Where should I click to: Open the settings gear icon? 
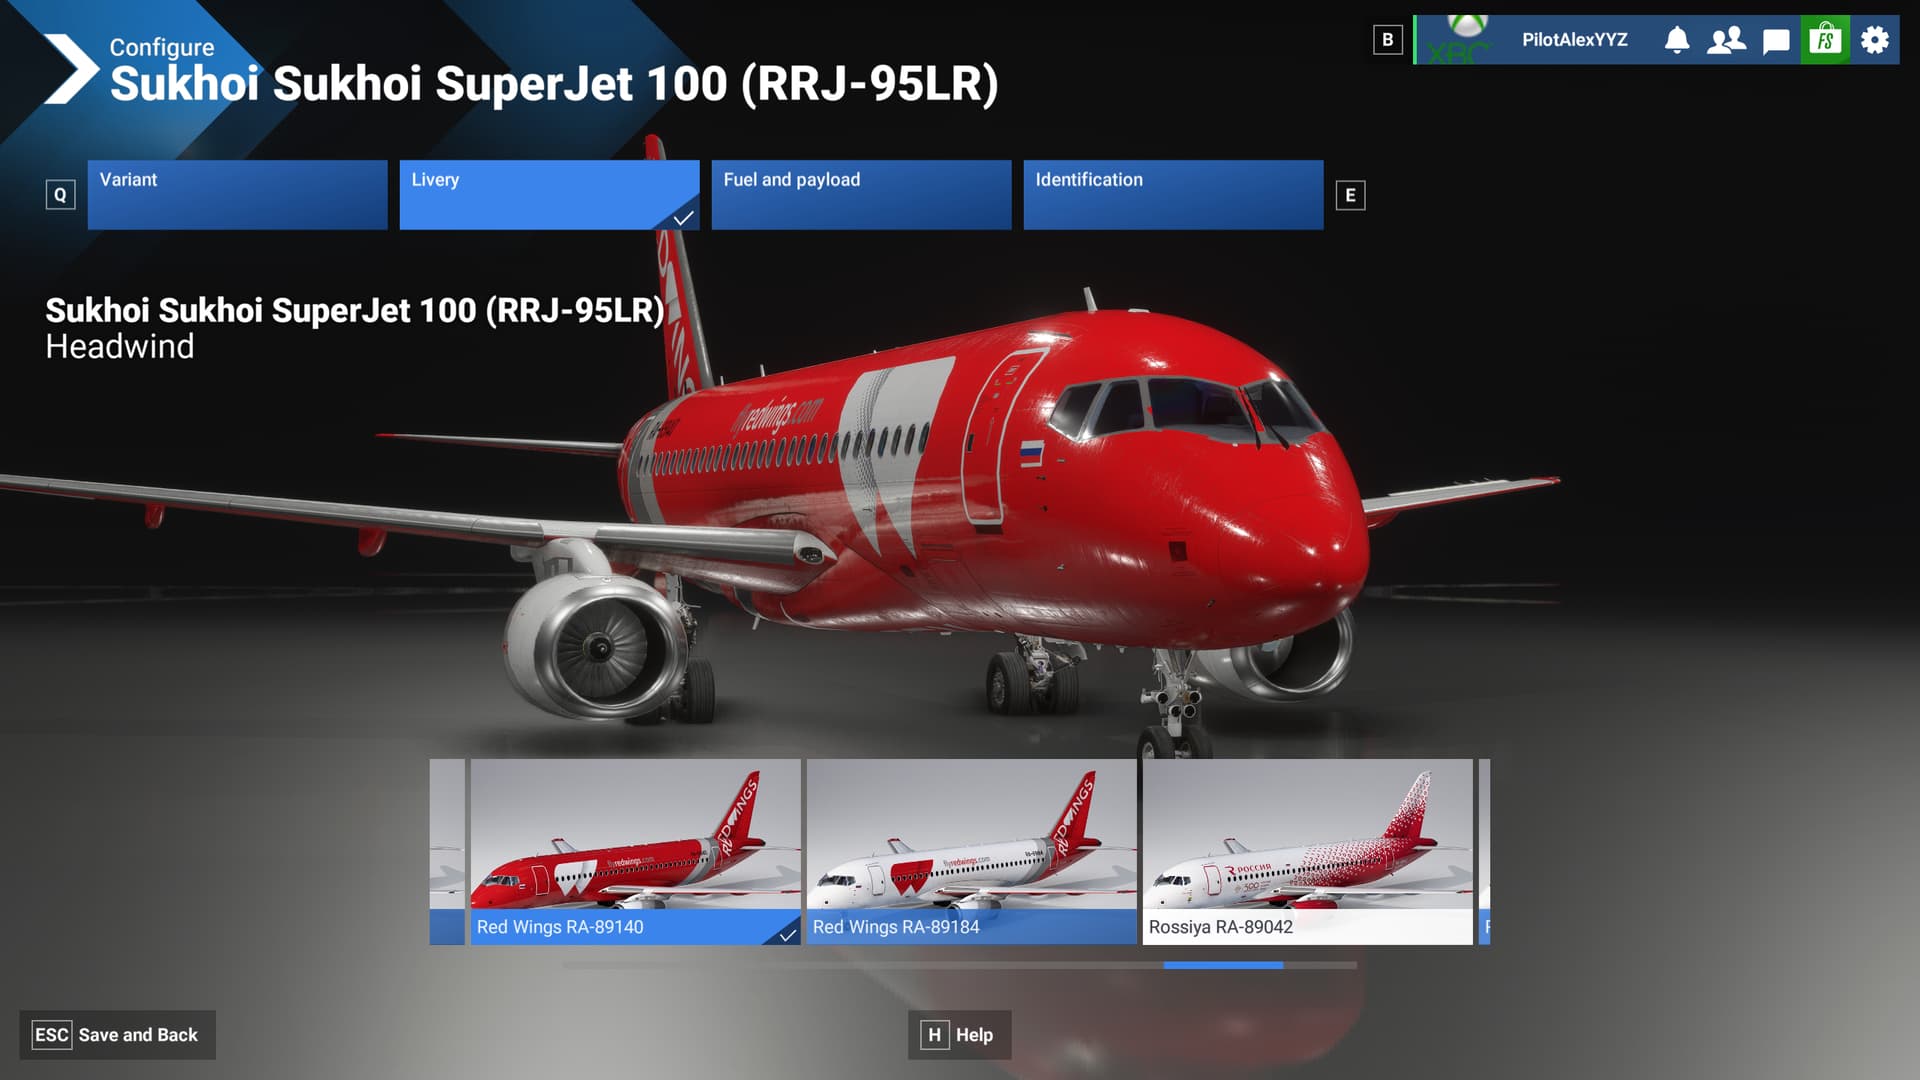pyautogui.click(x=1875, y=40)
